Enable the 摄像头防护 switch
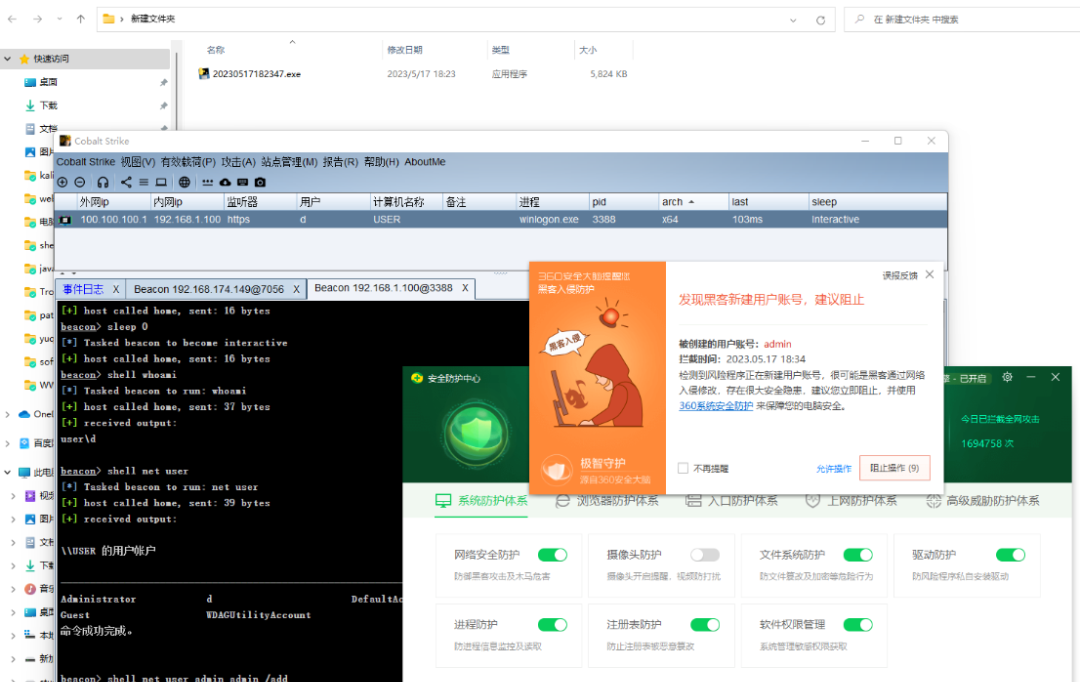This screenshot has width=1080, height=682. pos(705,555)
